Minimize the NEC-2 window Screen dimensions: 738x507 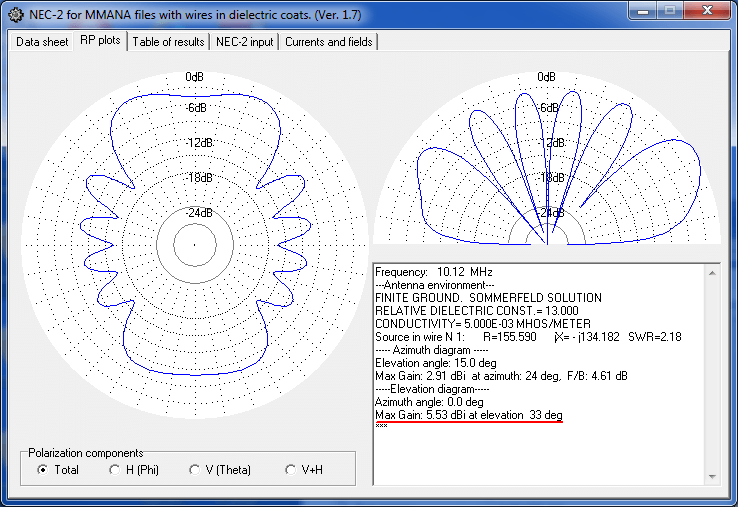coord(643,11)
